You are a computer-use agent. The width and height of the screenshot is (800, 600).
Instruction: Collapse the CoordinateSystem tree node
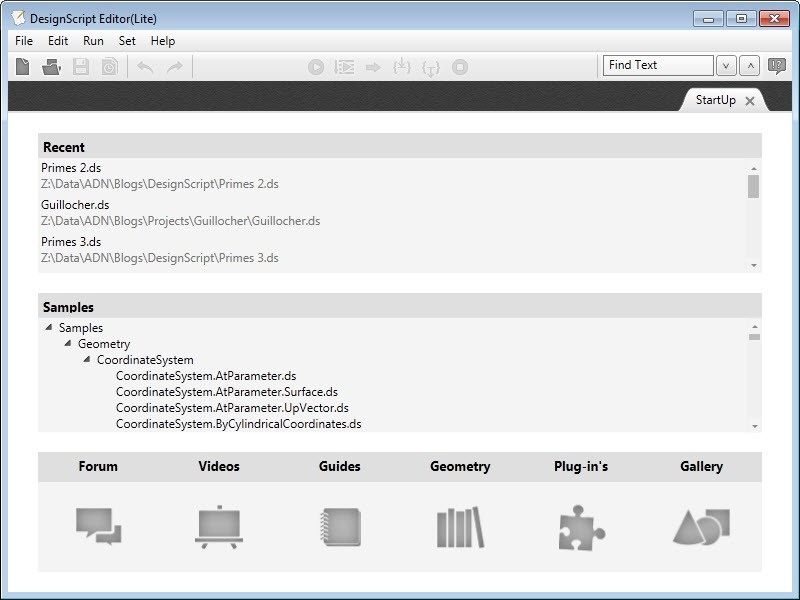coord(87,359)
